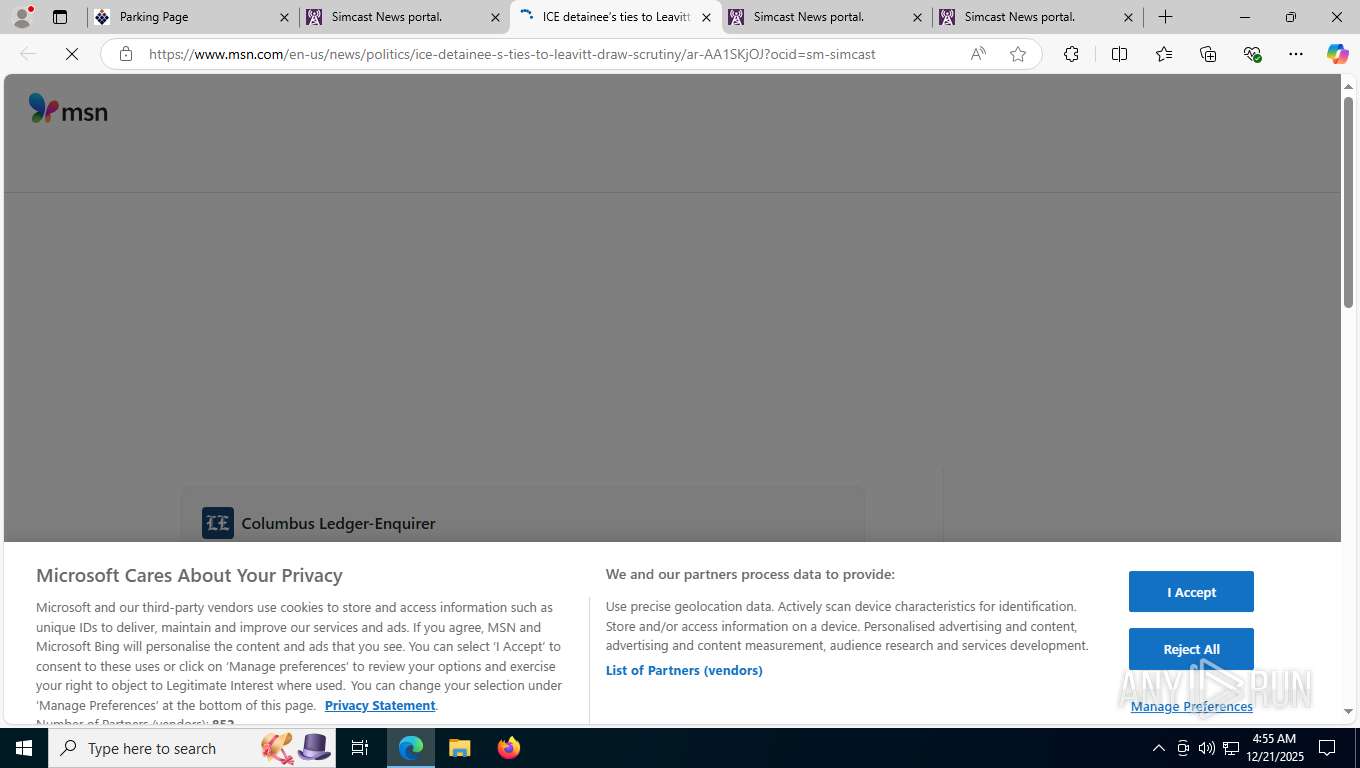Toggle split screen view
The width and height of the screenshot is (1360, 768).
(1119, 54)
